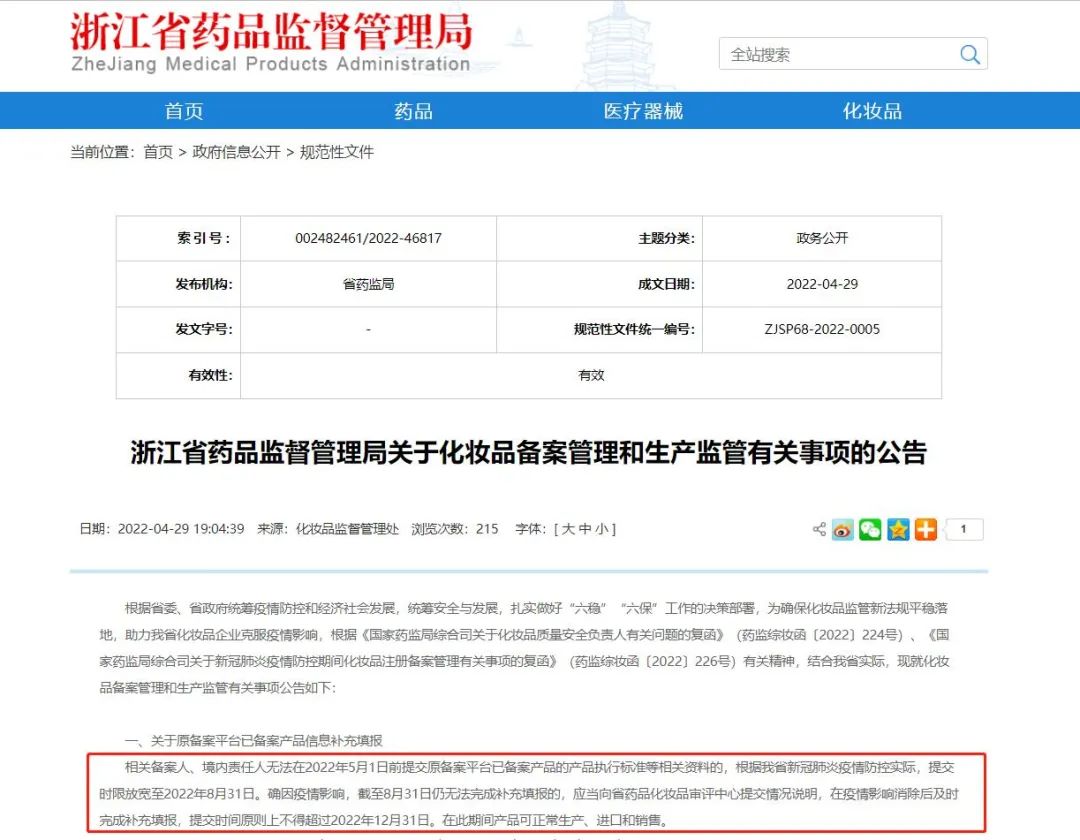Set font size to large (大)
This screenshot has width=1080, height=840.
coord(568,529)
